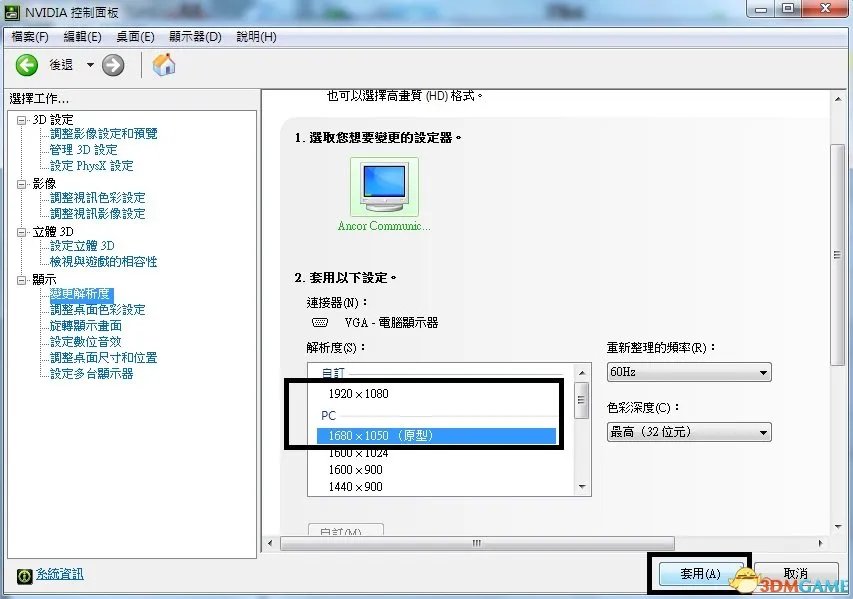Open the 檔案(F) menu
This screenshot has width=853, height=599.
point(29,37)
